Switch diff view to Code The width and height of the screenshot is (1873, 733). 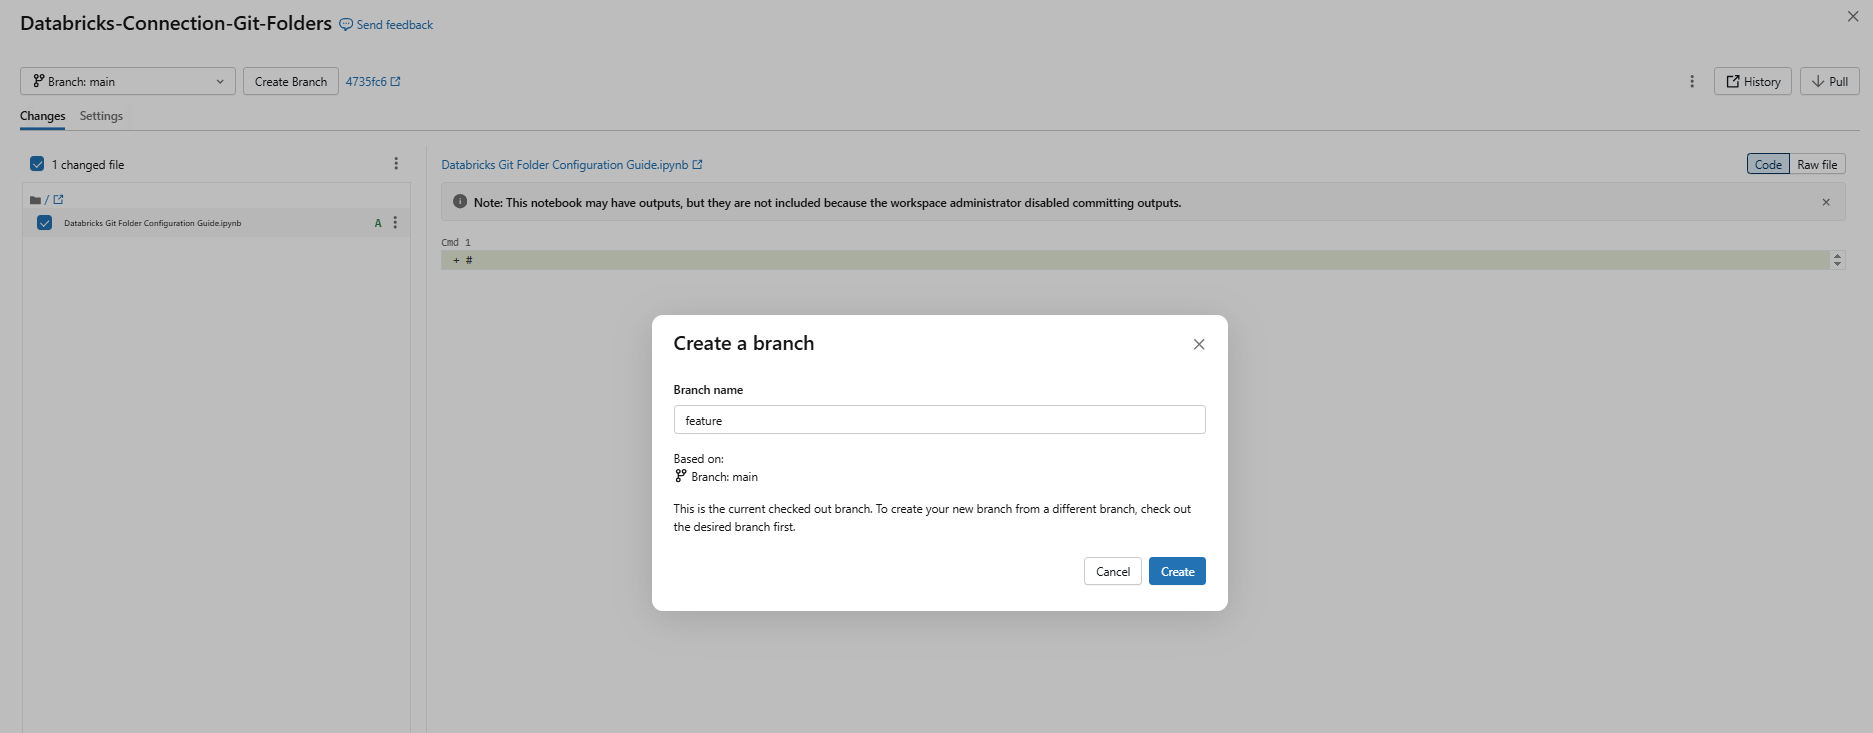click(1768, 164)
